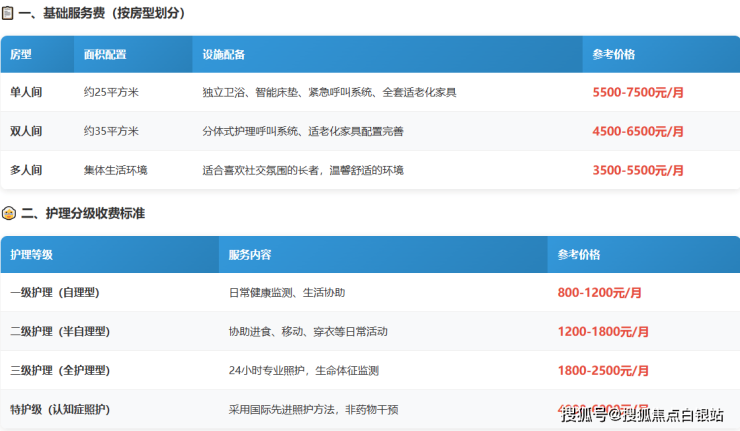
Task: Click the 双人间 row label
Action: coord(26,131)
